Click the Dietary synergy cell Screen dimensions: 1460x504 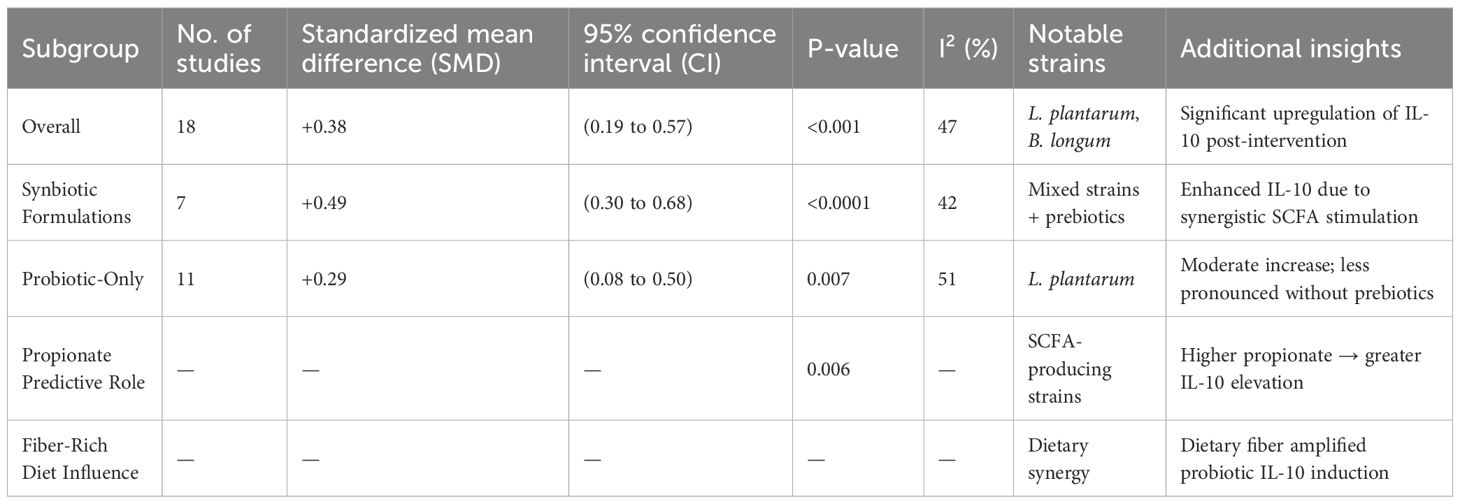(1060, 458)
